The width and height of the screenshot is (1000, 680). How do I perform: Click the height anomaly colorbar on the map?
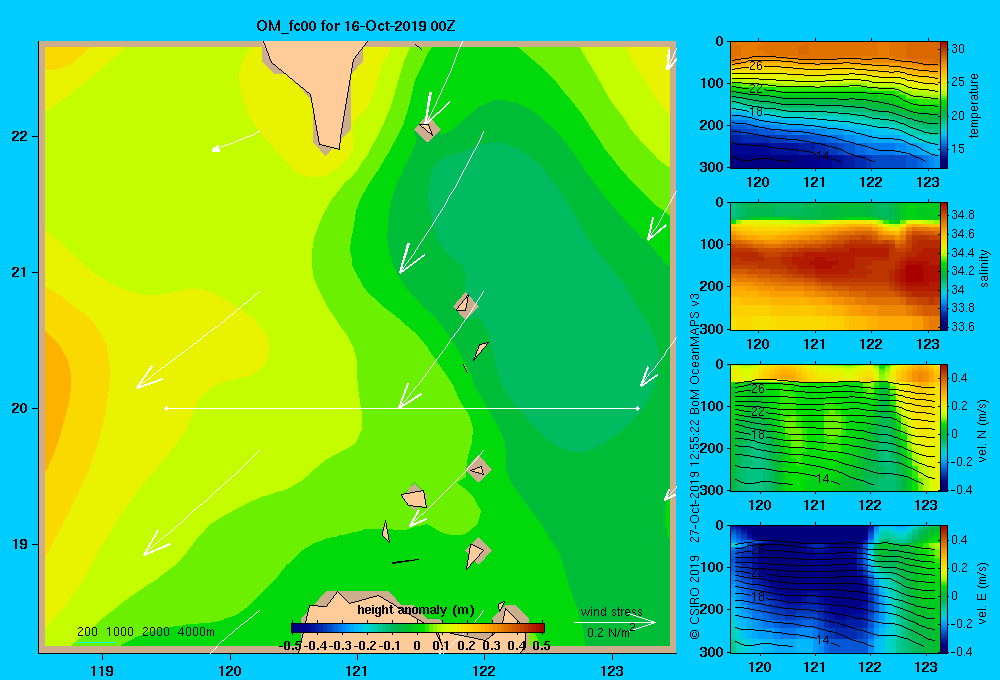click(x=418, y=628)
